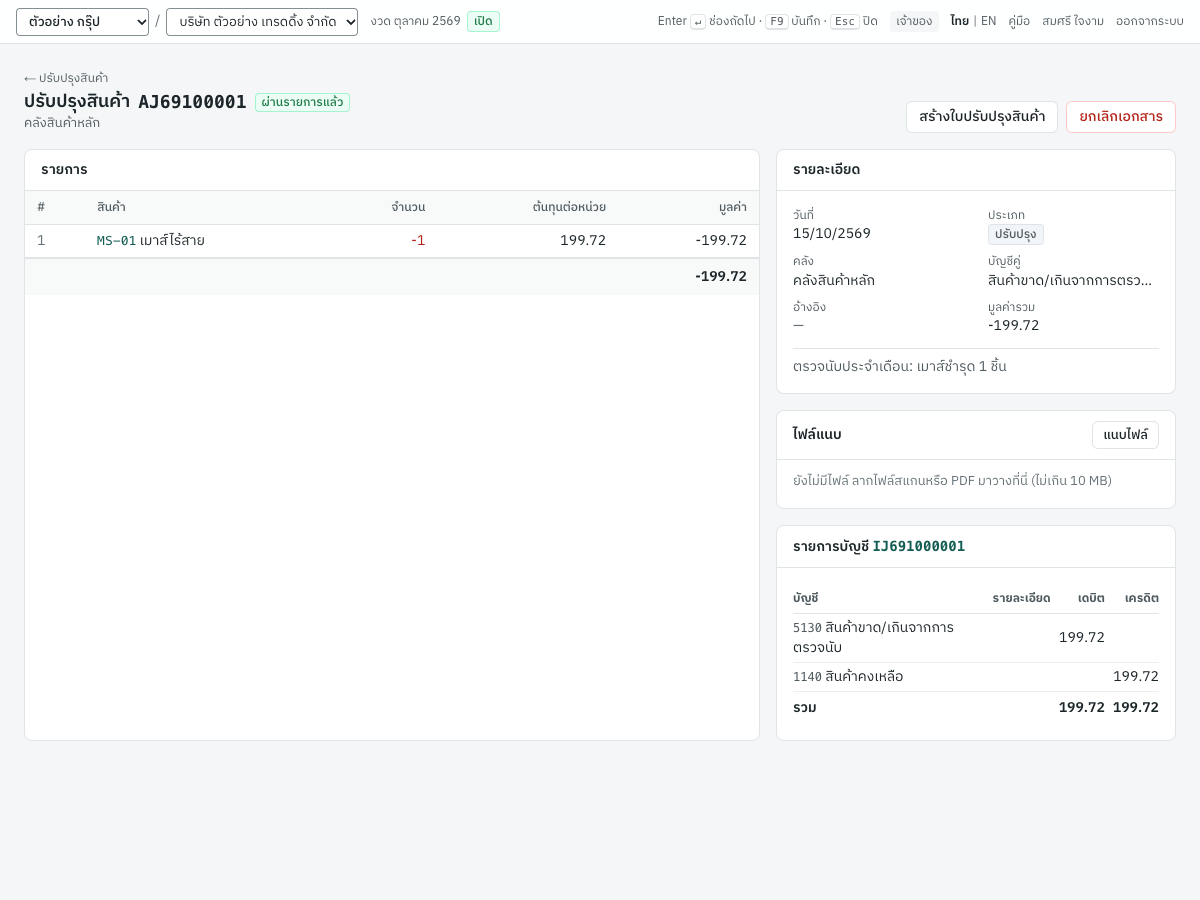1200x900 pixels.
Task: Click คลังสินค้าหลัก warehouse value in details
Action: [834, 281]
